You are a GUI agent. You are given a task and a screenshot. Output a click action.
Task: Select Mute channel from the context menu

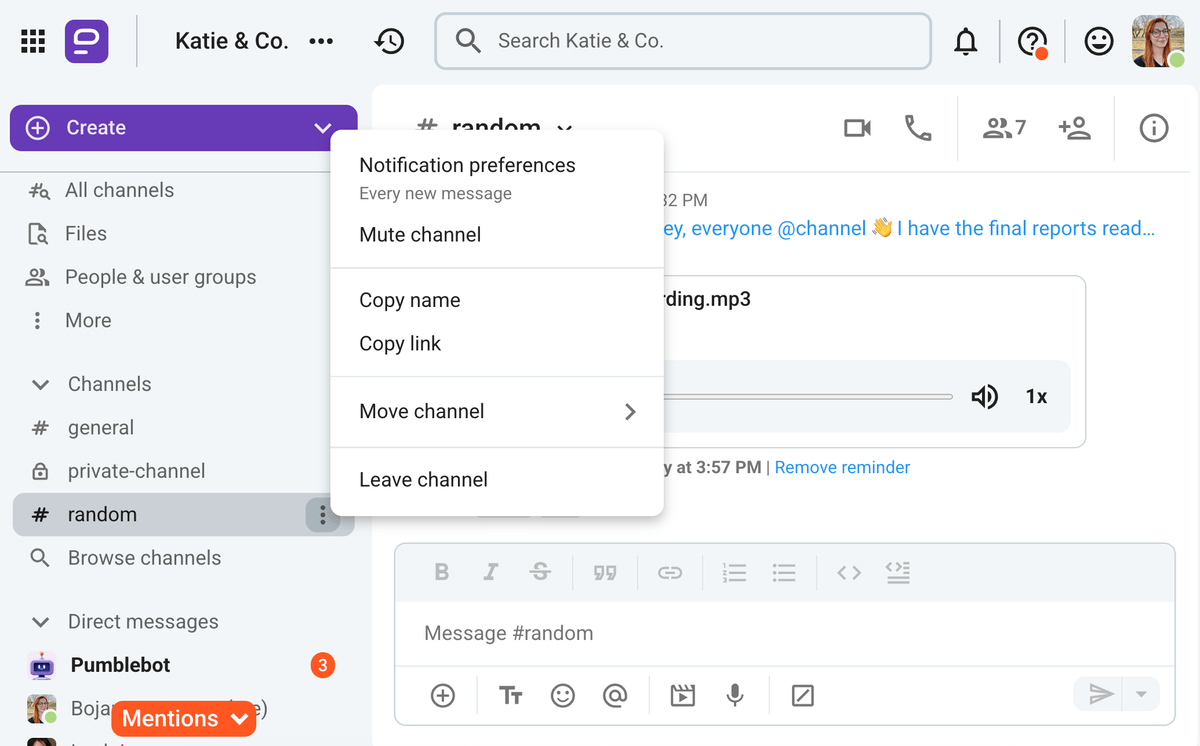click(420, 235)
